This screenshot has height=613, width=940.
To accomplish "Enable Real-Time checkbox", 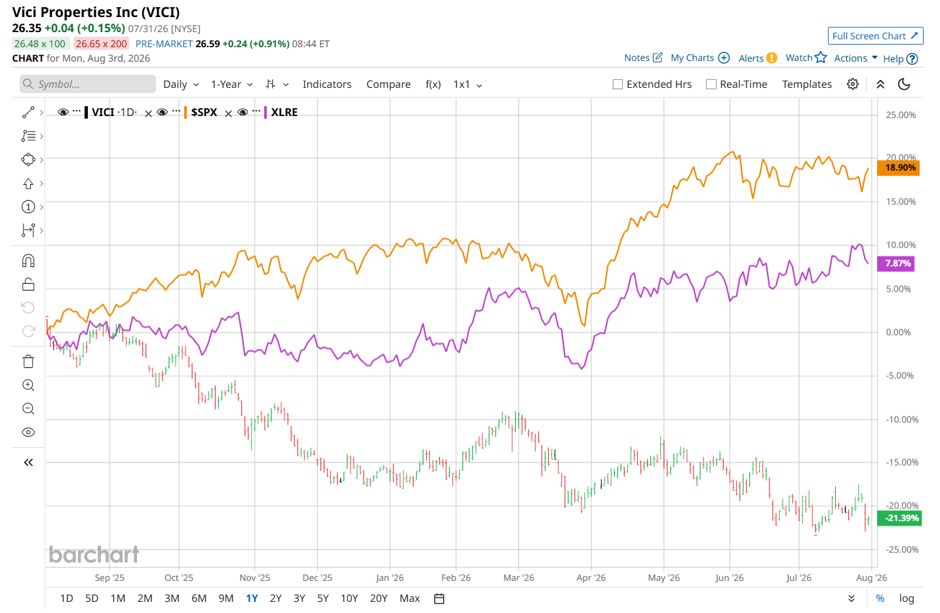I will coord(711,84).
